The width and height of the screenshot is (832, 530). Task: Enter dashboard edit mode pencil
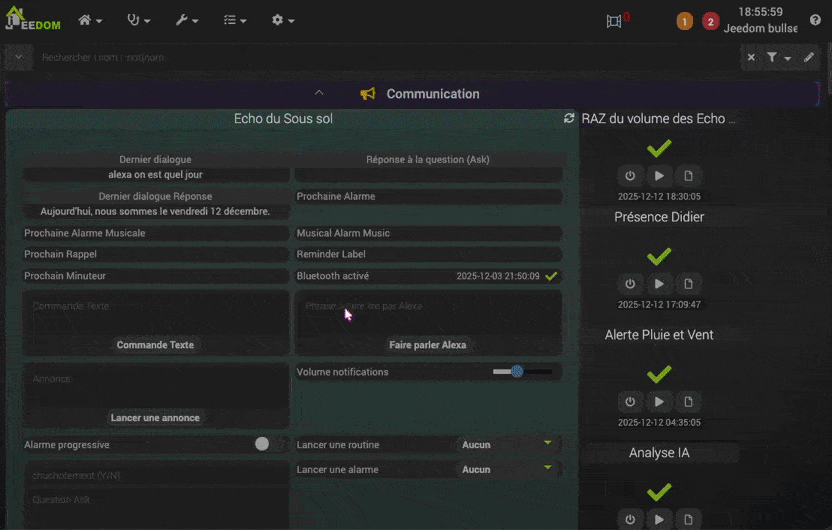[809, 57]
